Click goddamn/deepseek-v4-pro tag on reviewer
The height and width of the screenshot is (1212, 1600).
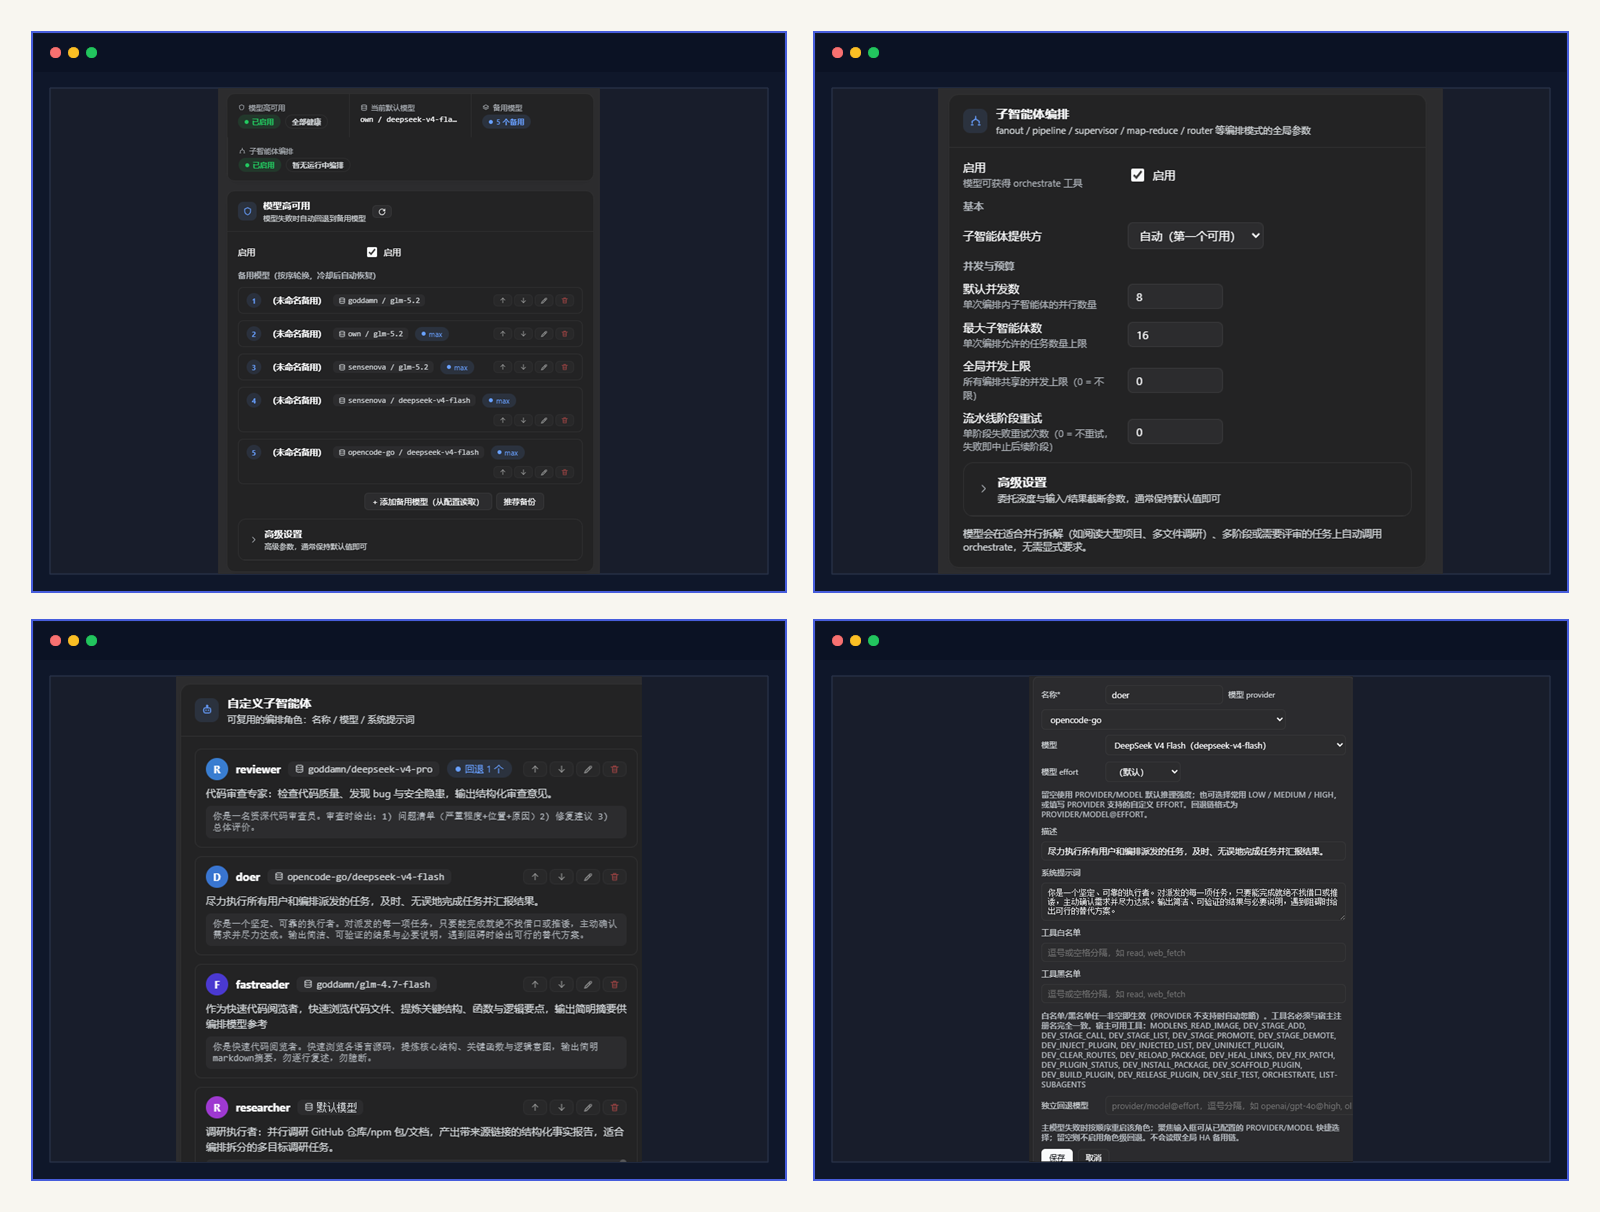pos(364,769)
